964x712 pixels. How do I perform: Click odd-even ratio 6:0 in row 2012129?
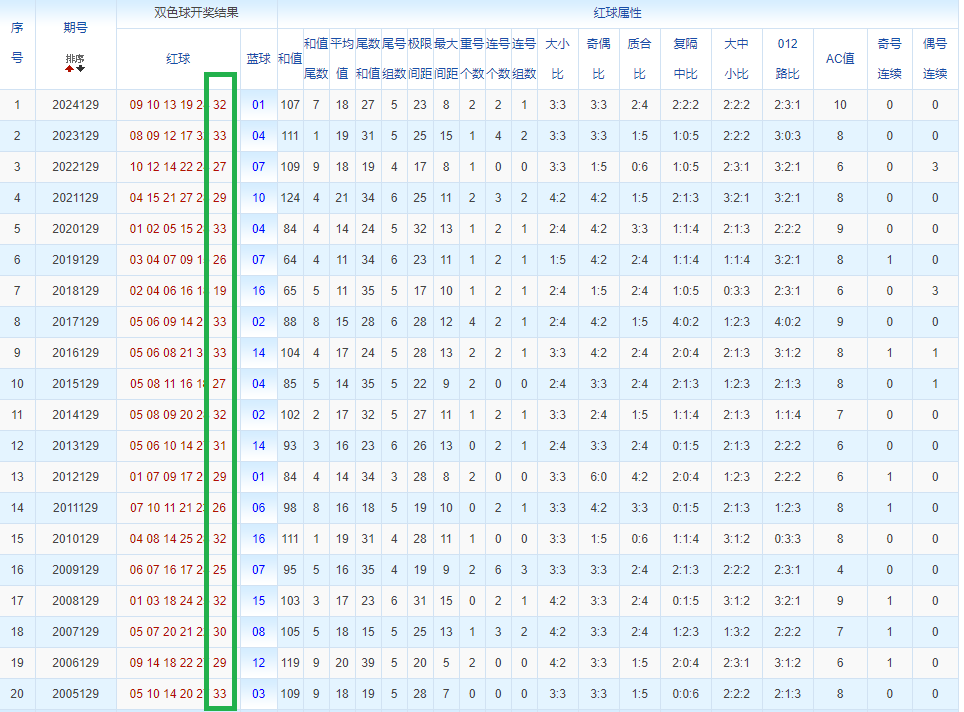[598, 477]
